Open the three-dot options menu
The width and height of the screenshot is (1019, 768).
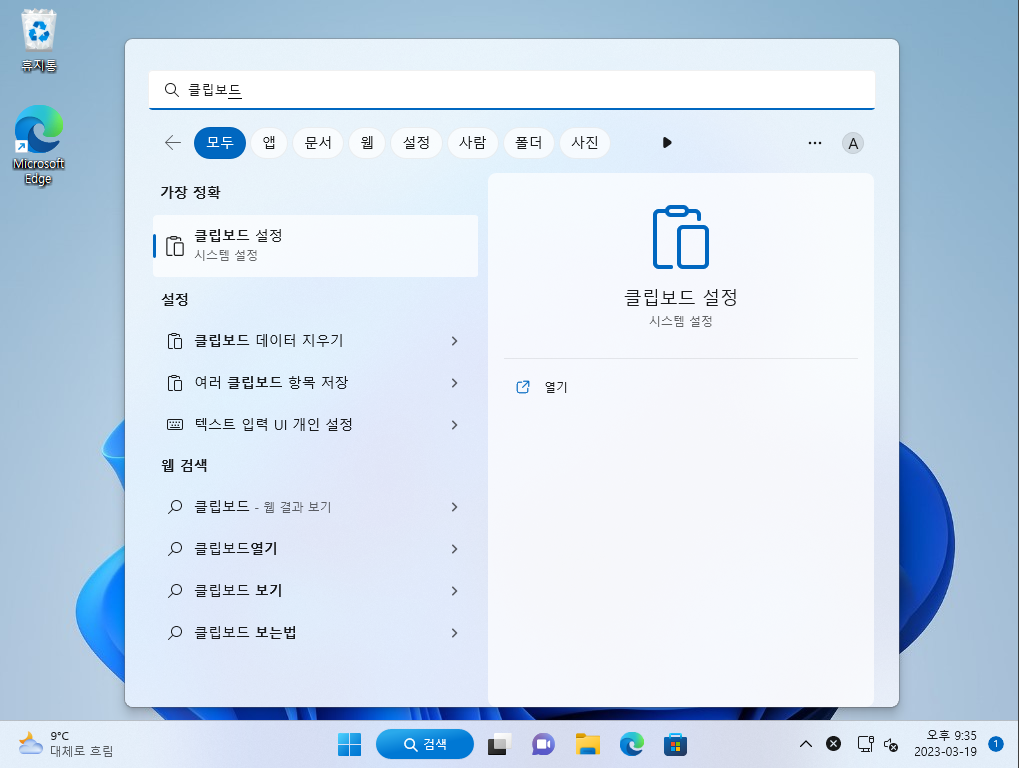815,143
